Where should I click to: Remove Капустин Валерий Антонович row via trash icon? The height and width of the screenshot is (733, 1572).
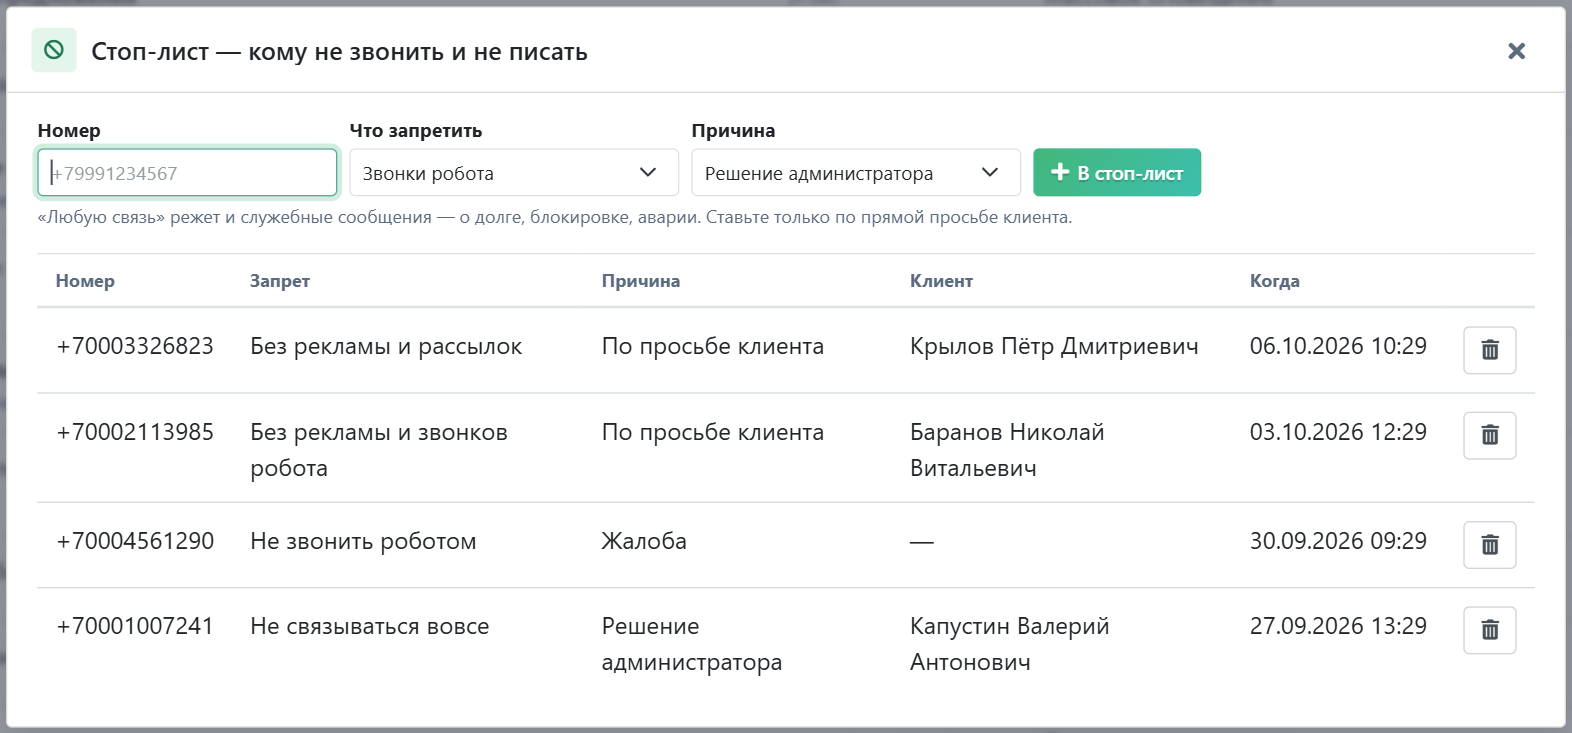(1489, 630)
